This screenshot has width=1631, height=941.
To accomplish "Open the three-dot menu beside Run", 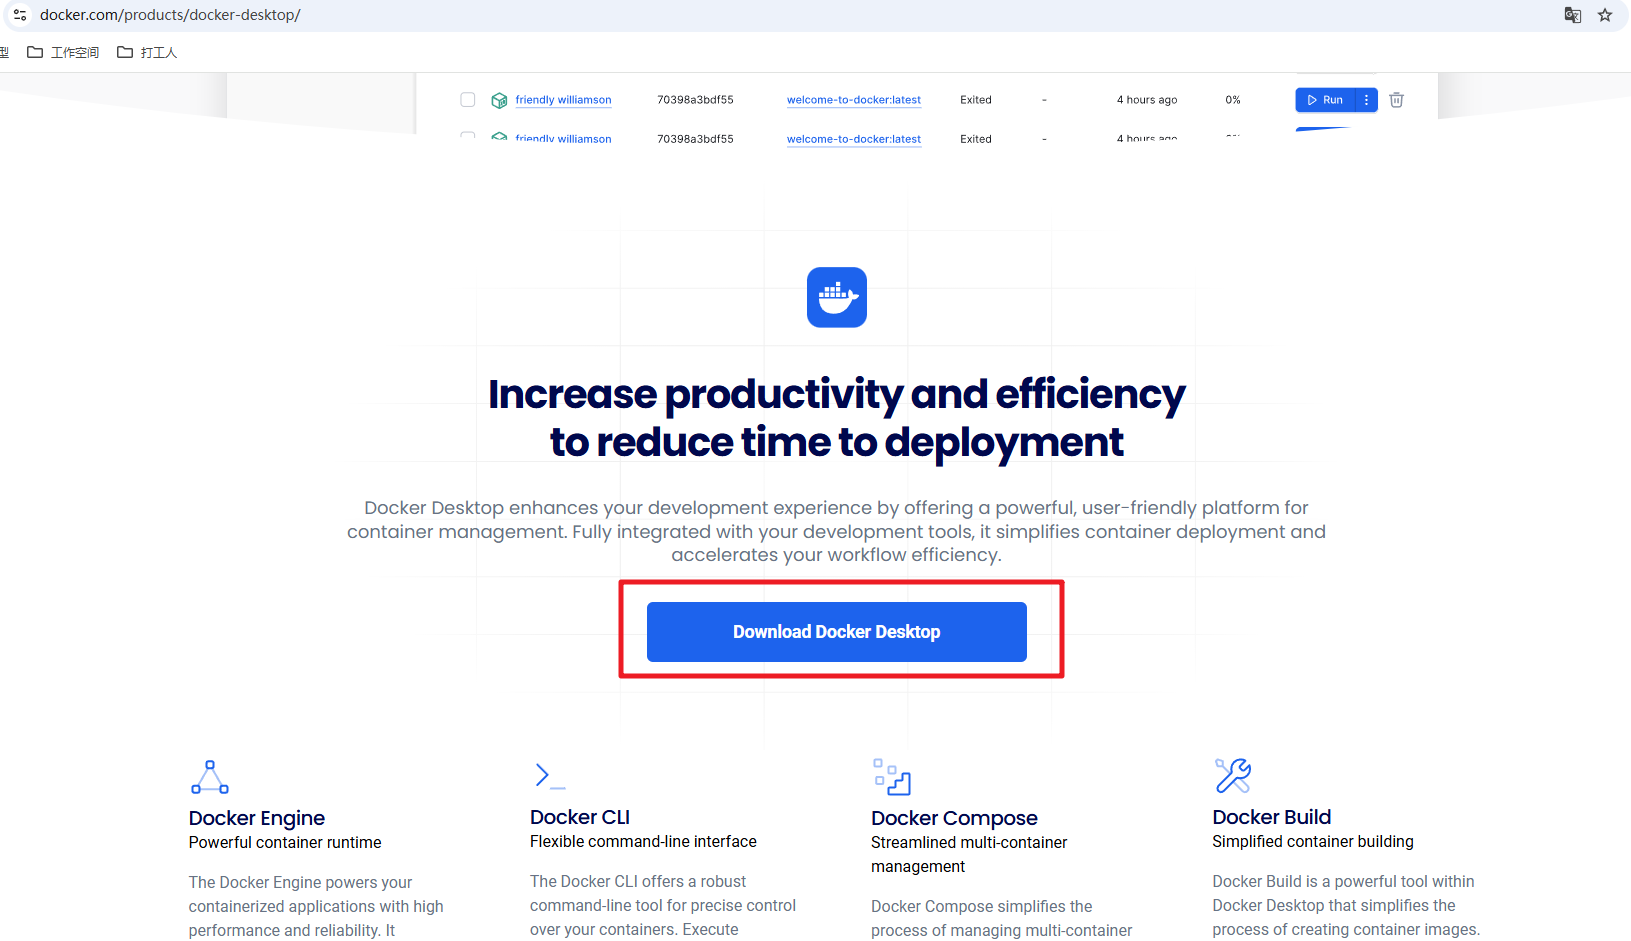I will click(1366, 100).
